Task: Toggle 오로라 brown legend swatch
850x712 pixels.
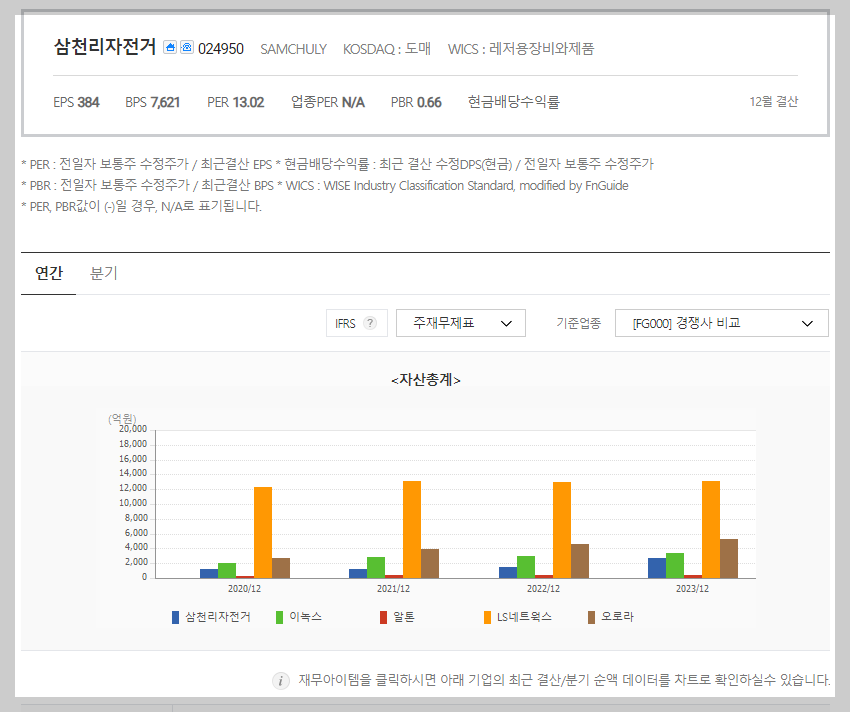Action: pos(591,617)
